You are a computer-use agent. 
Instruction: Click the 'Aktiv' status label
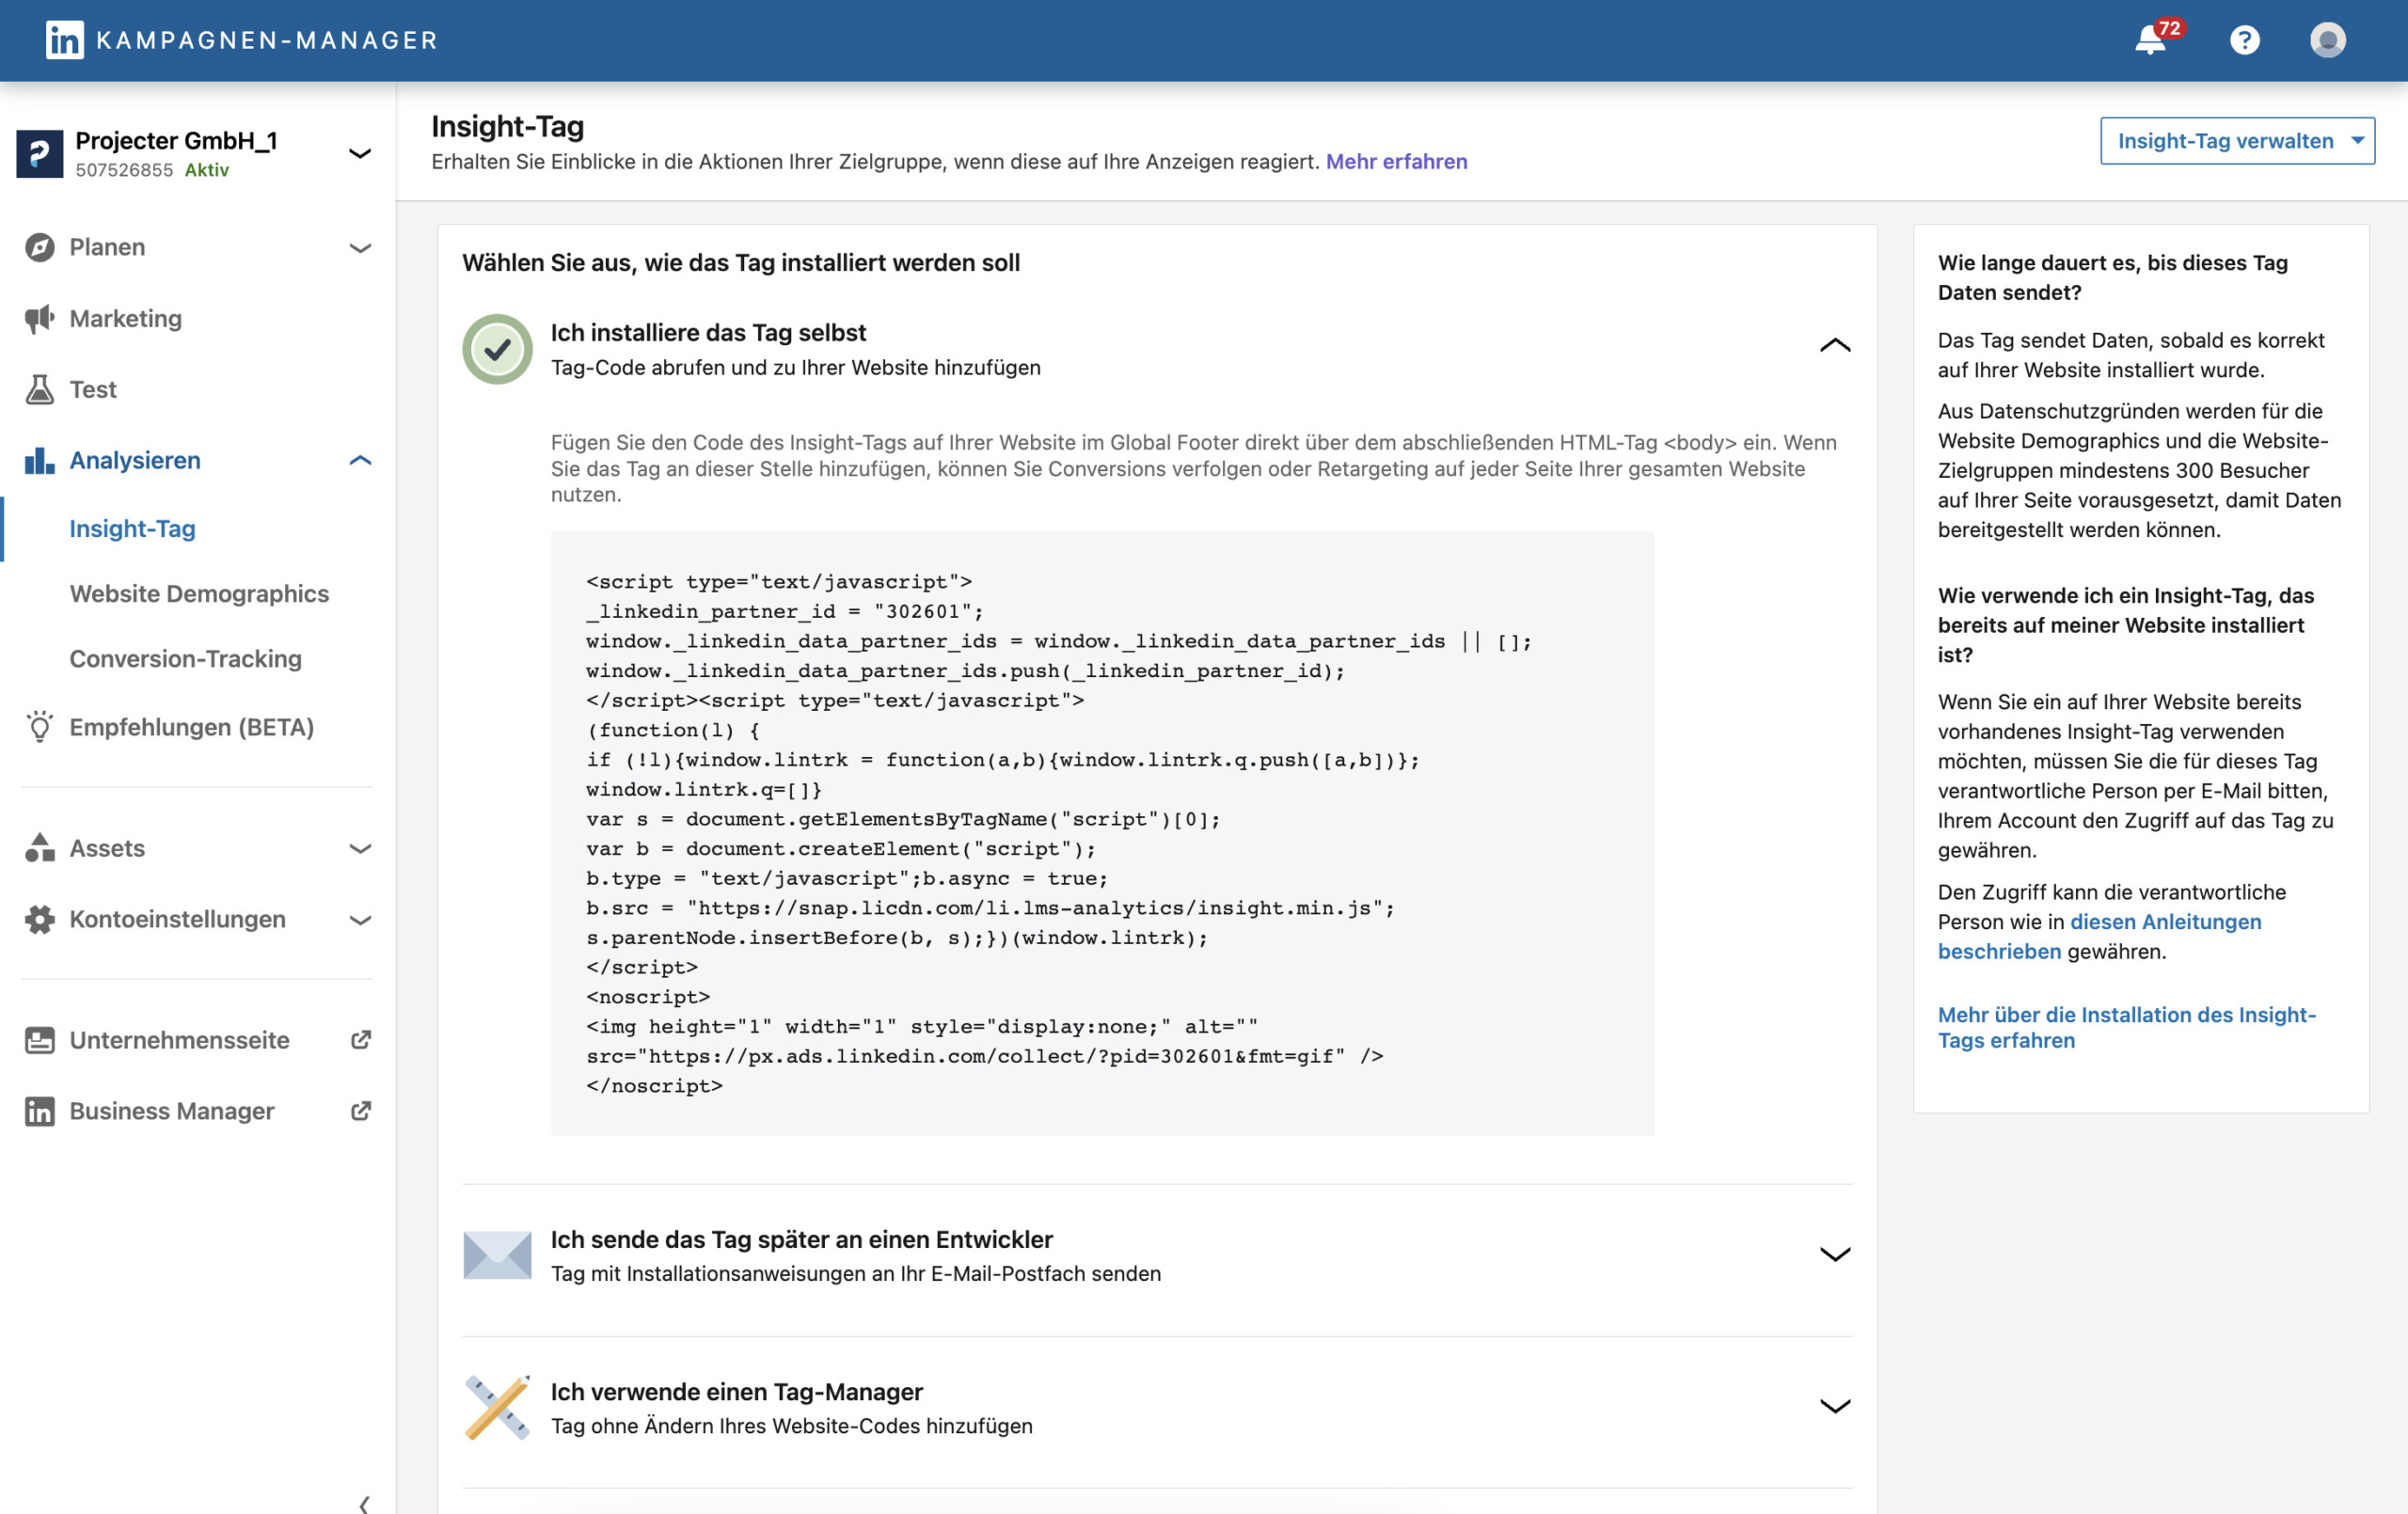pos(207,170)
